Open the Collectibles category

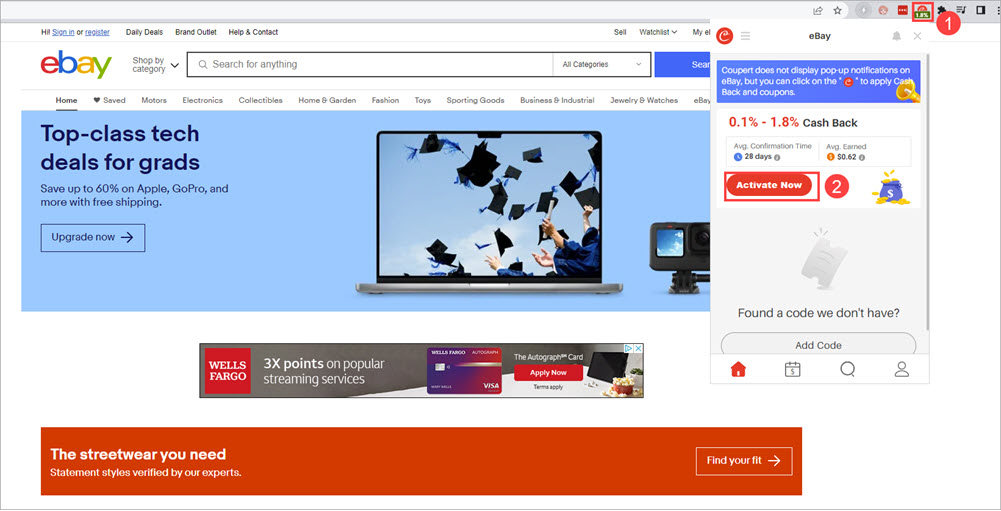260,100
